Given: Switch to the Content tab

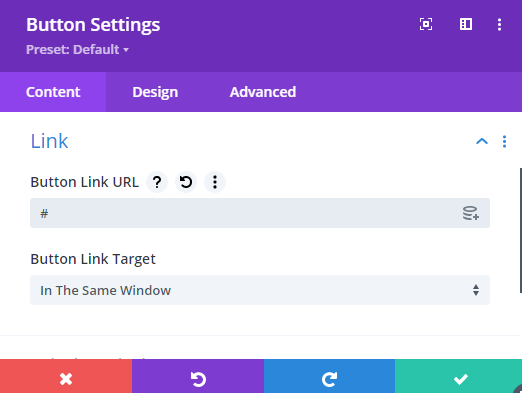Looking at the screenshot, I should click(53, 92).
